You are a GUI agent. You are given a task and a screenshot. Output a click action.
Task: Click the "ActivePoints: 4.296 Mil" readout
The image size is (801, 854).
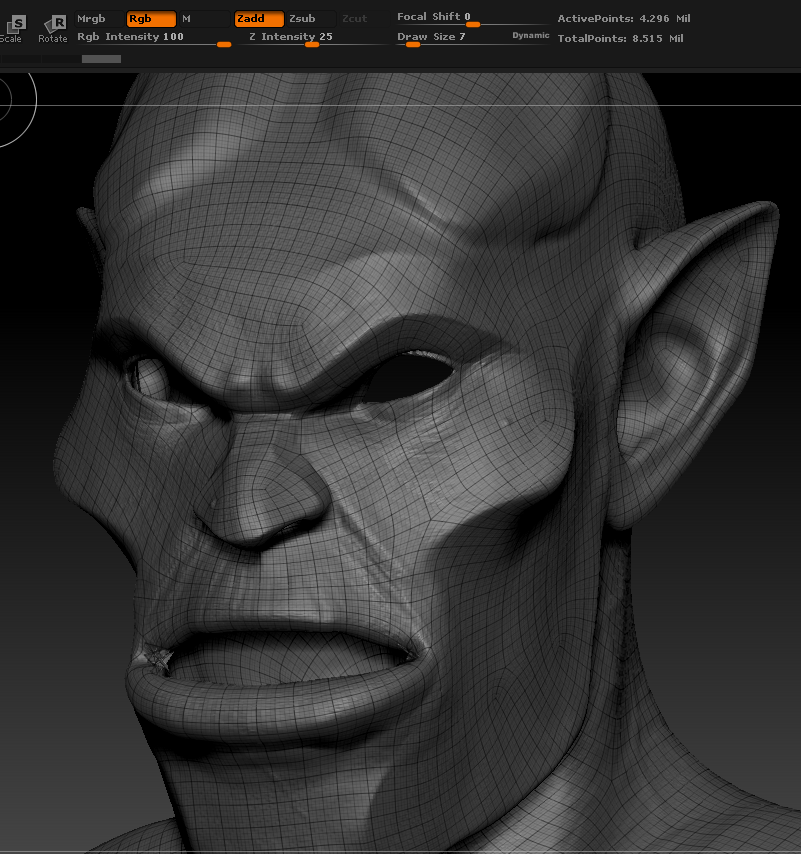[x=623, y=19]
